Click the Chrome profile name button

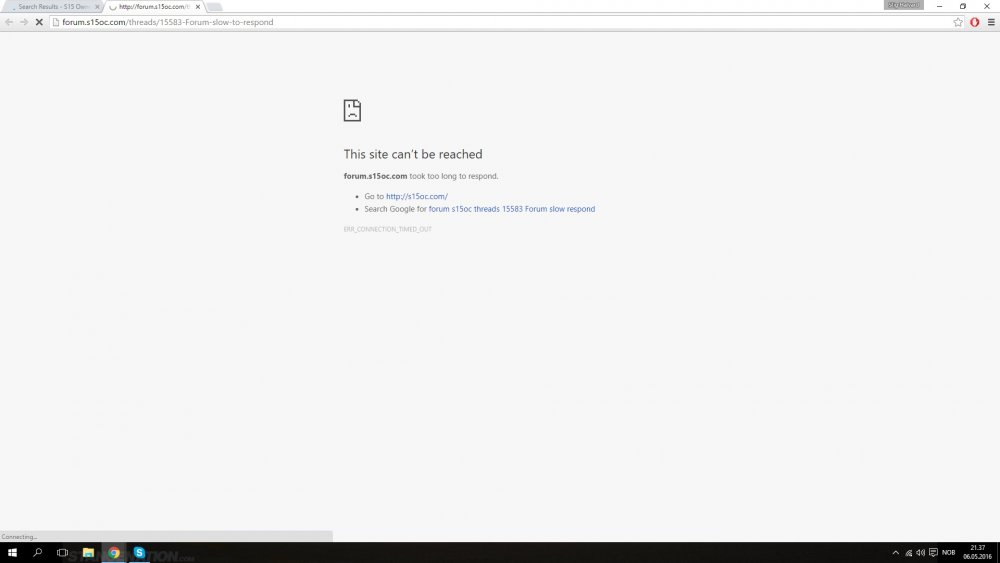point(904,5)
